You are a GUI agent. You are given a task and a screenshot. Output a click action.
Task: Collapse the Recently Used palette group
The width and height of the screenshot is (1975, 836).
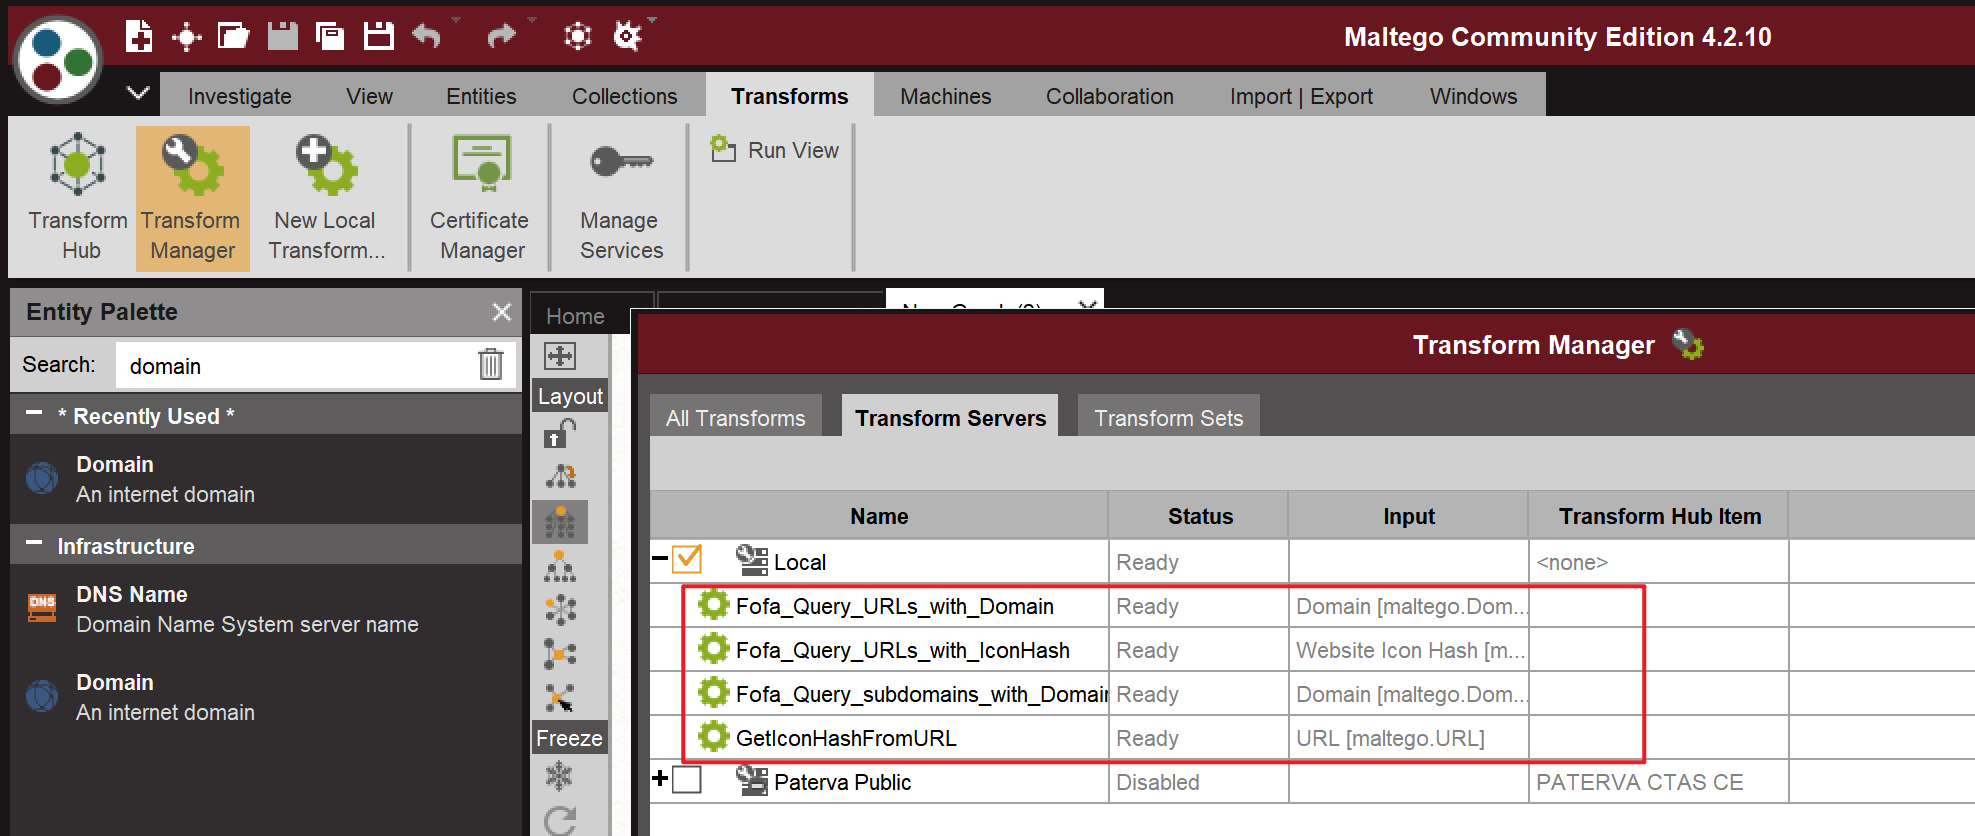coord(34,414)
